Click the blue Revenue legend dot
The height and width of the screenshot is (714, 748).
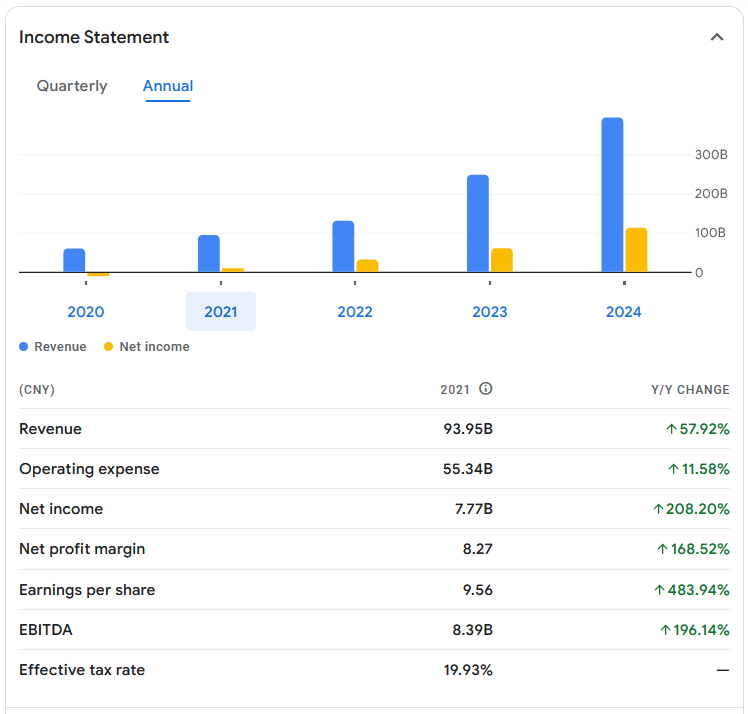[24, 347]
